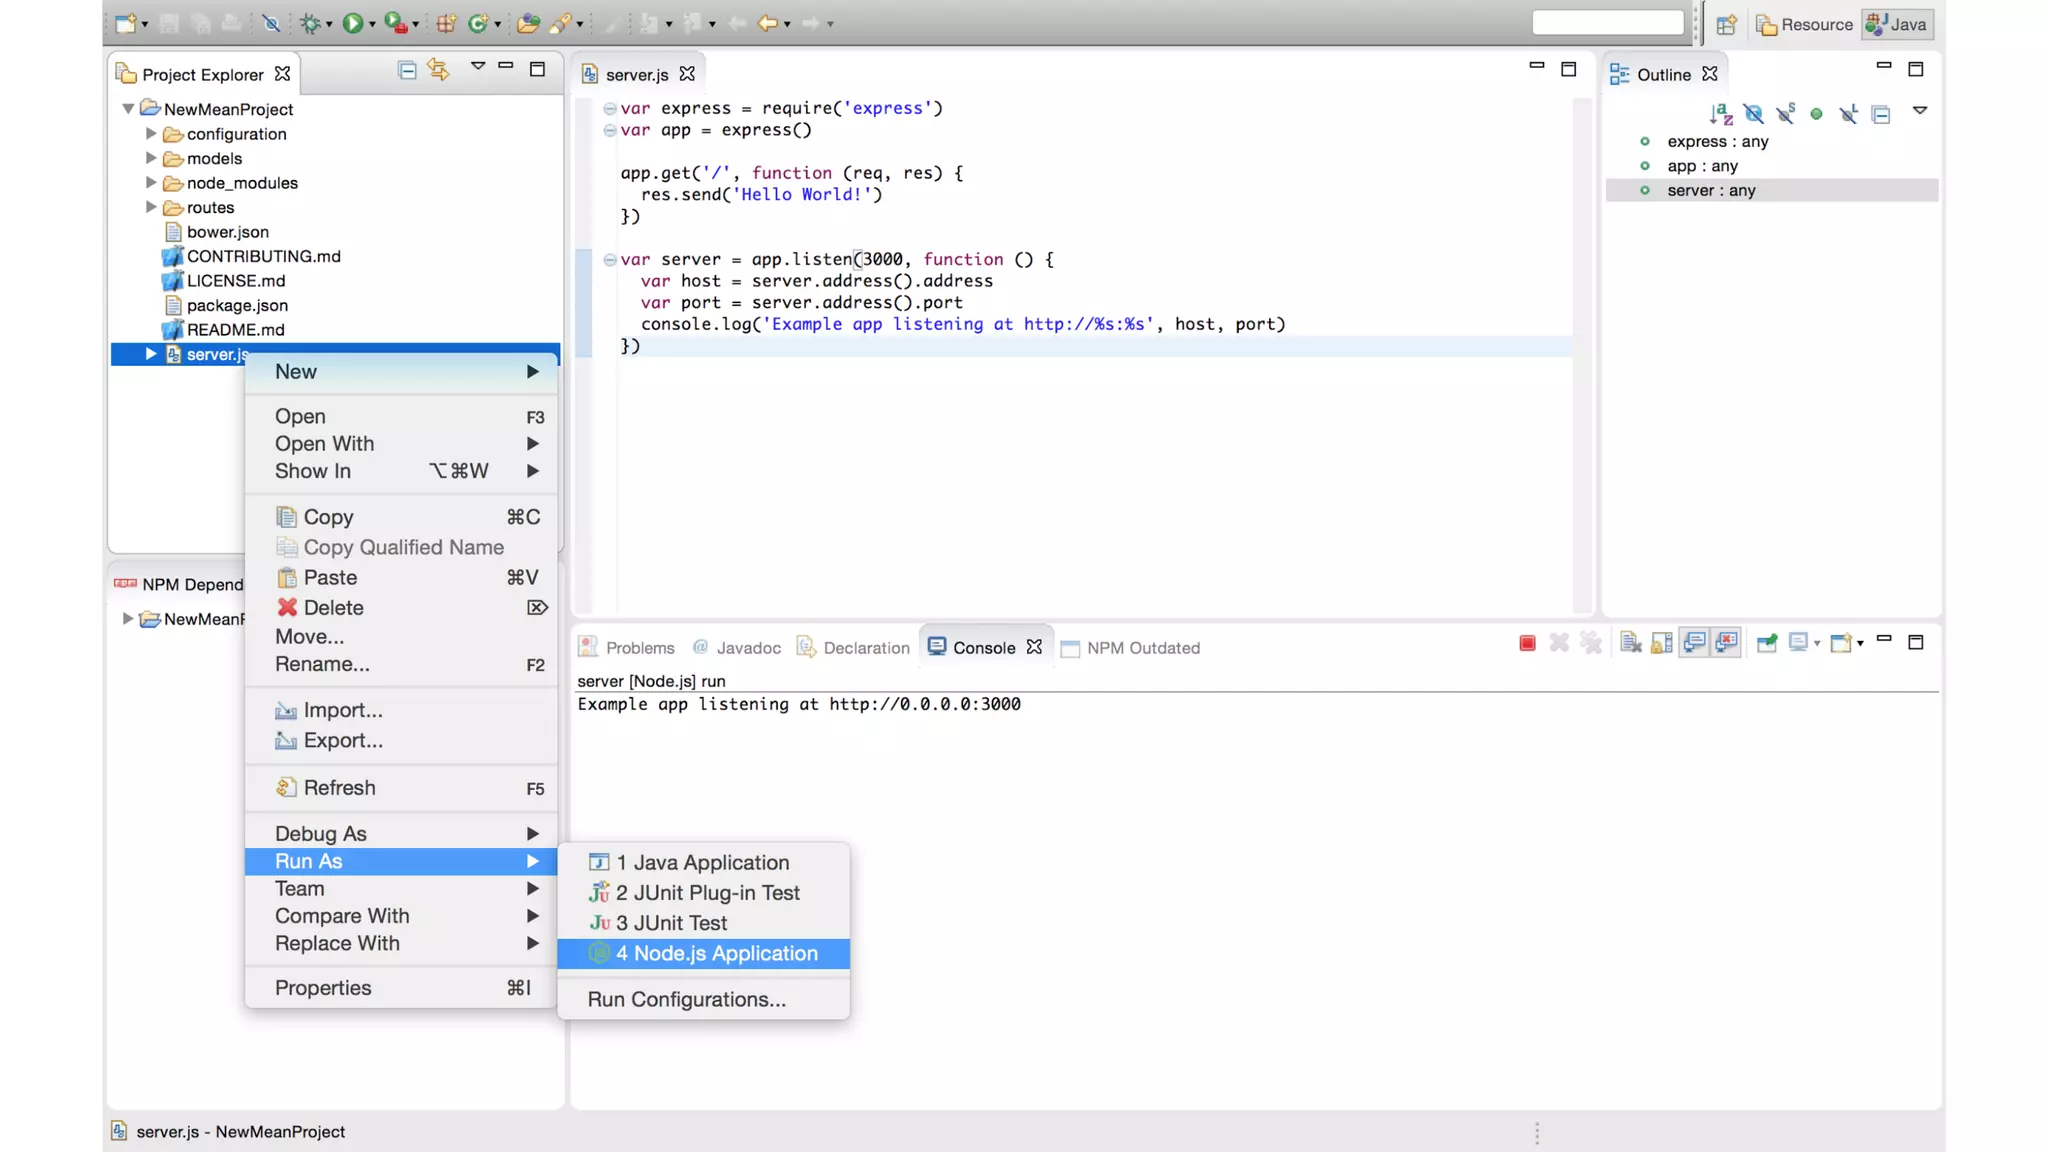Toggle Scroll Lock in the Console toolbar
The width and height of the screenshot is (2048, 1152).
point(1661,643)
